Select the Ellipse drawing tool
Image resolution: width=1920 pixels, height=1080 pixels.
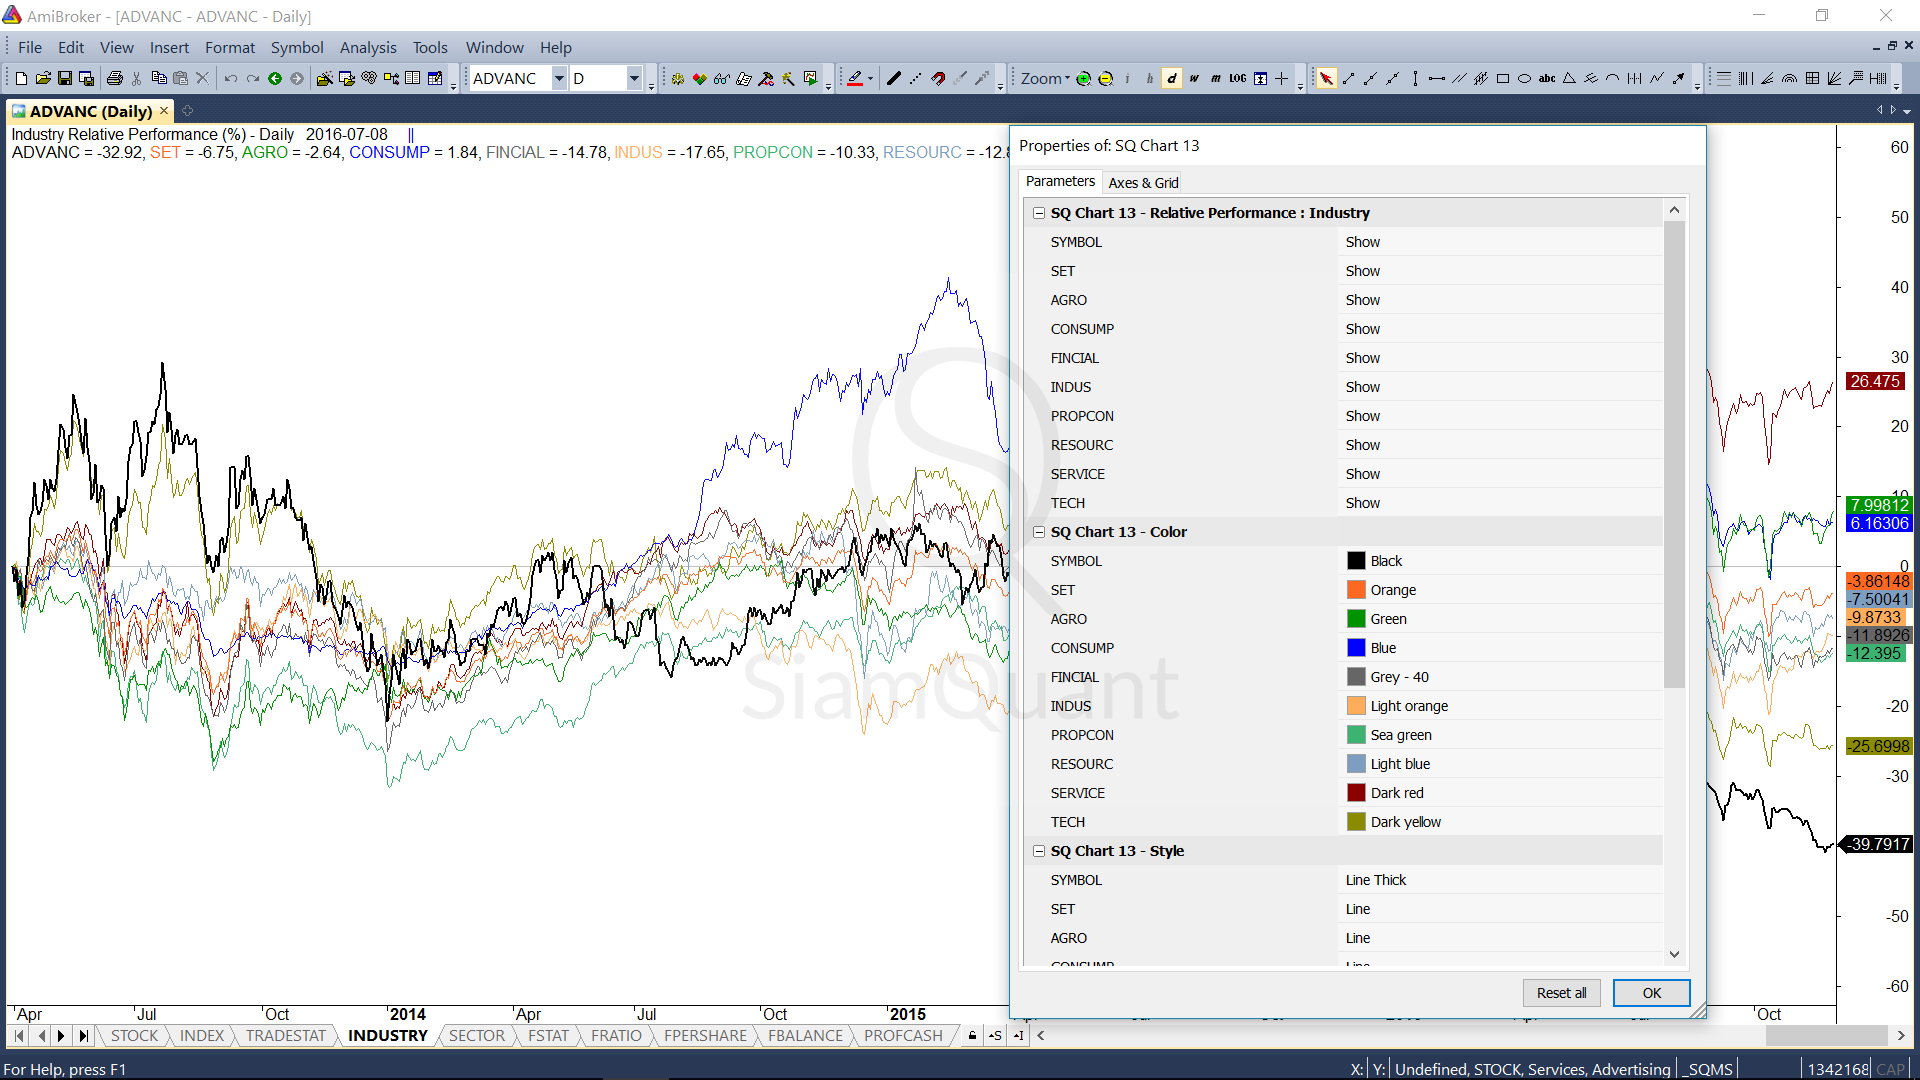click(x=1524, y=78)
